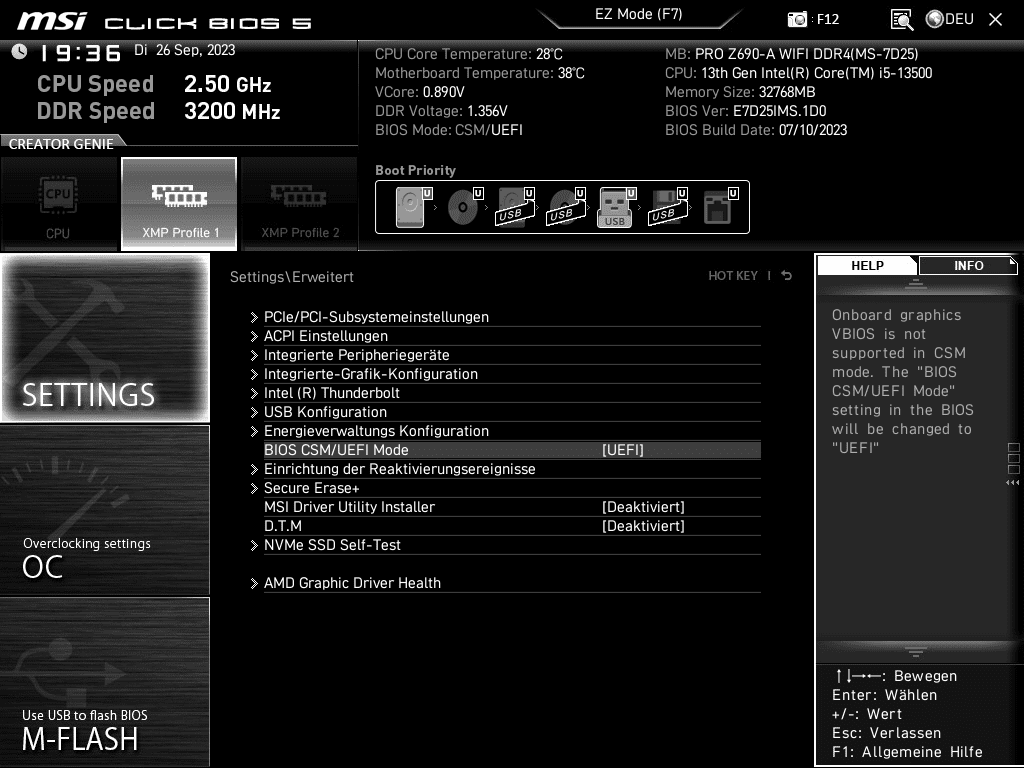Click the CPU Speed 2.50 GHz value
Image resolution: width=1024 pixels, height=768 pixels.
point(227,84)
